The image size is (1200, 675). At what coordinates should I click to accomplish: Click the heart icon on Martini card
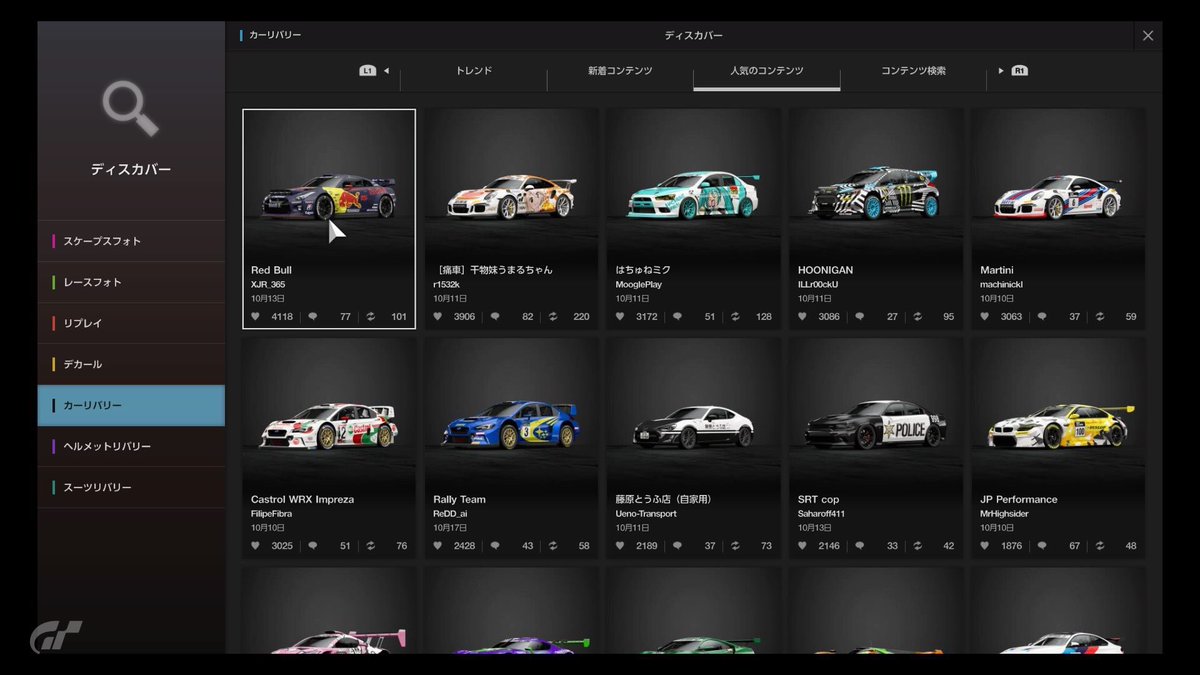984,317
